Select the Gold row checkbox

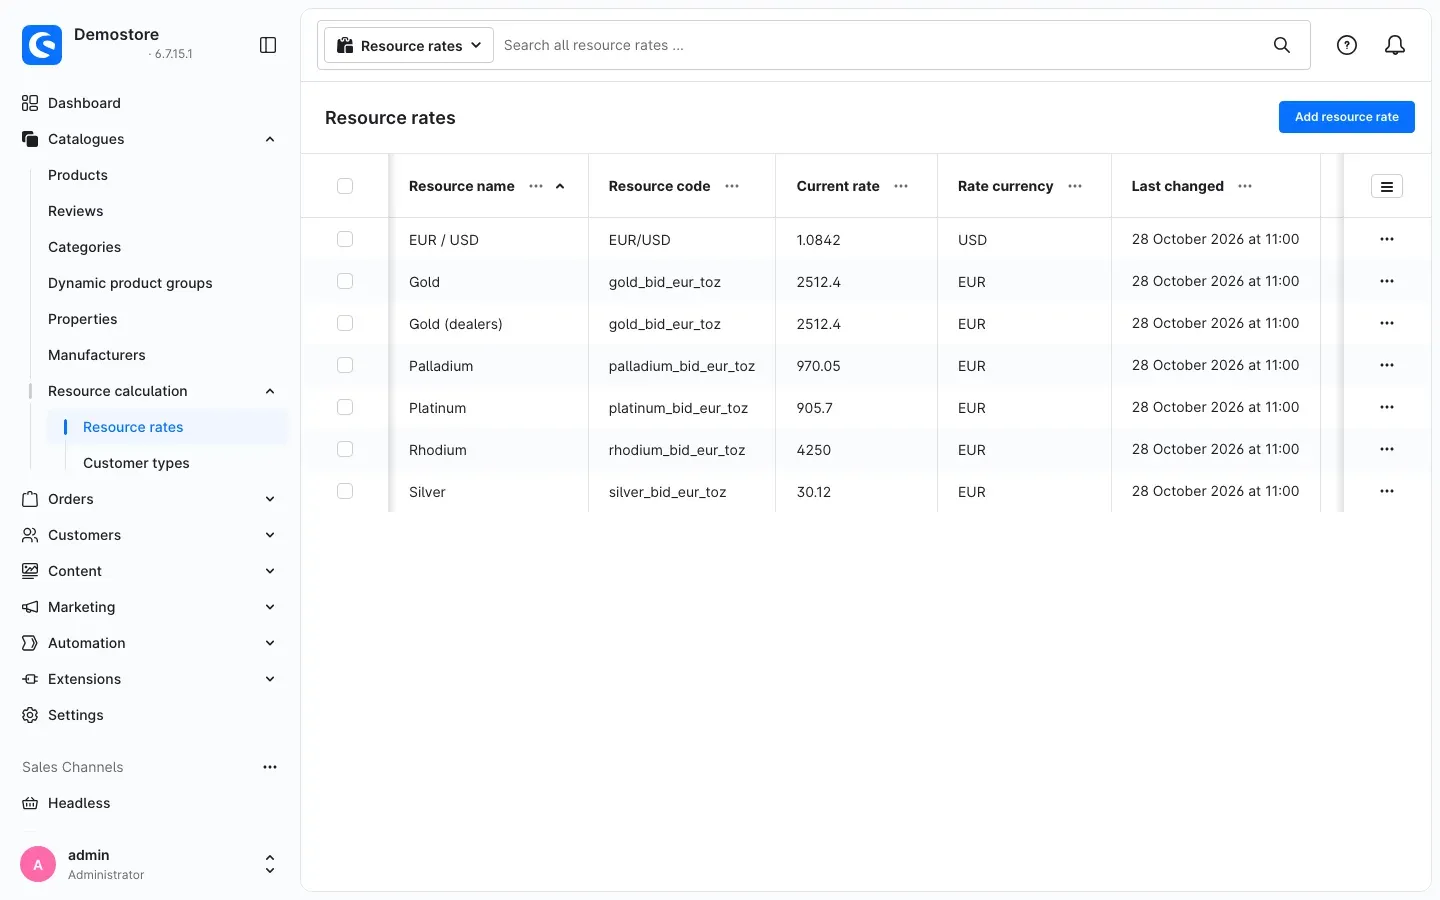345,281
